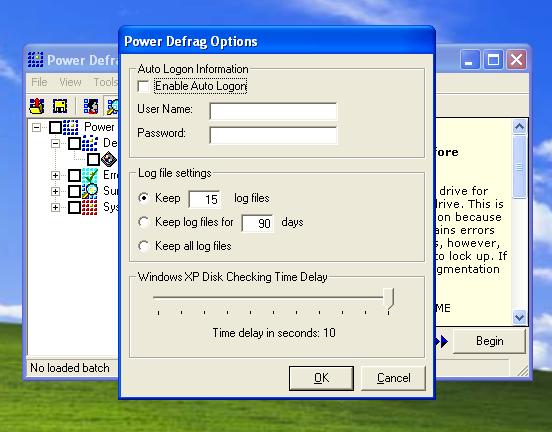Click the yellow floppy disk save toolbar icon

[60, 106]
